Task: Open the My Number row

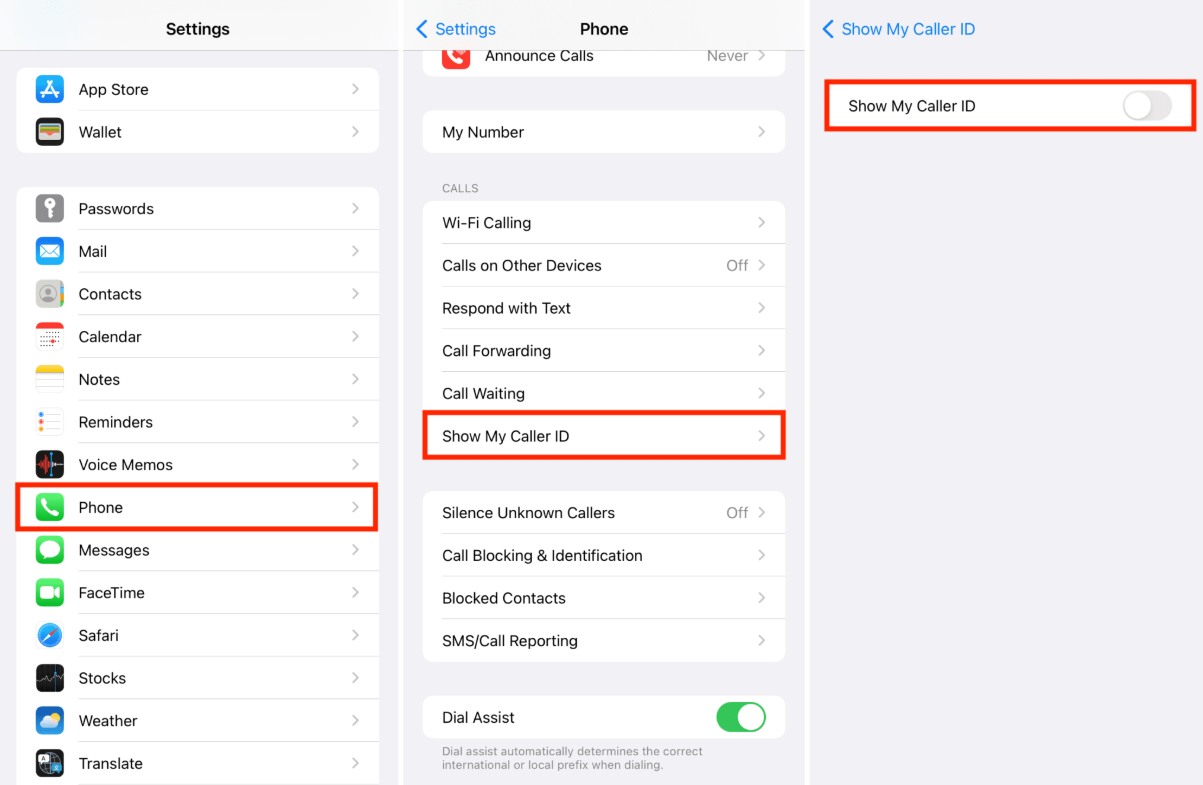Action: click(603, 132)
